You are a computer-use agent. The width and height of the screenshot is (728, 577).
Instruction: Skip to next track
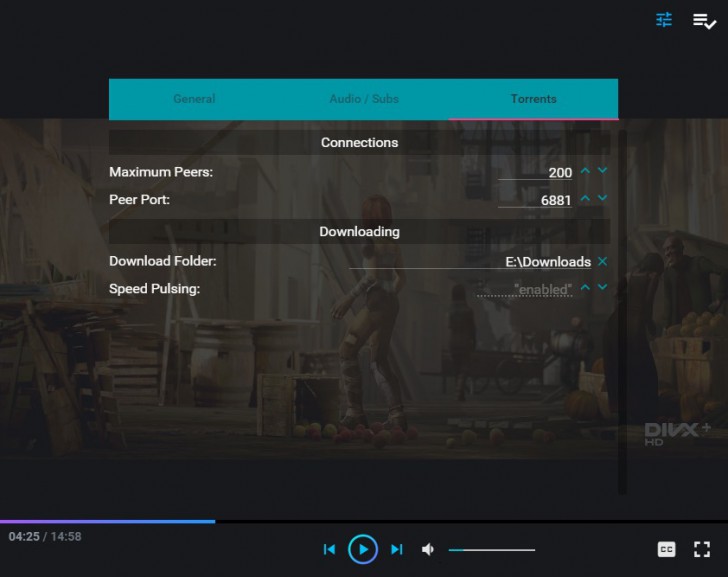(396, 550)
